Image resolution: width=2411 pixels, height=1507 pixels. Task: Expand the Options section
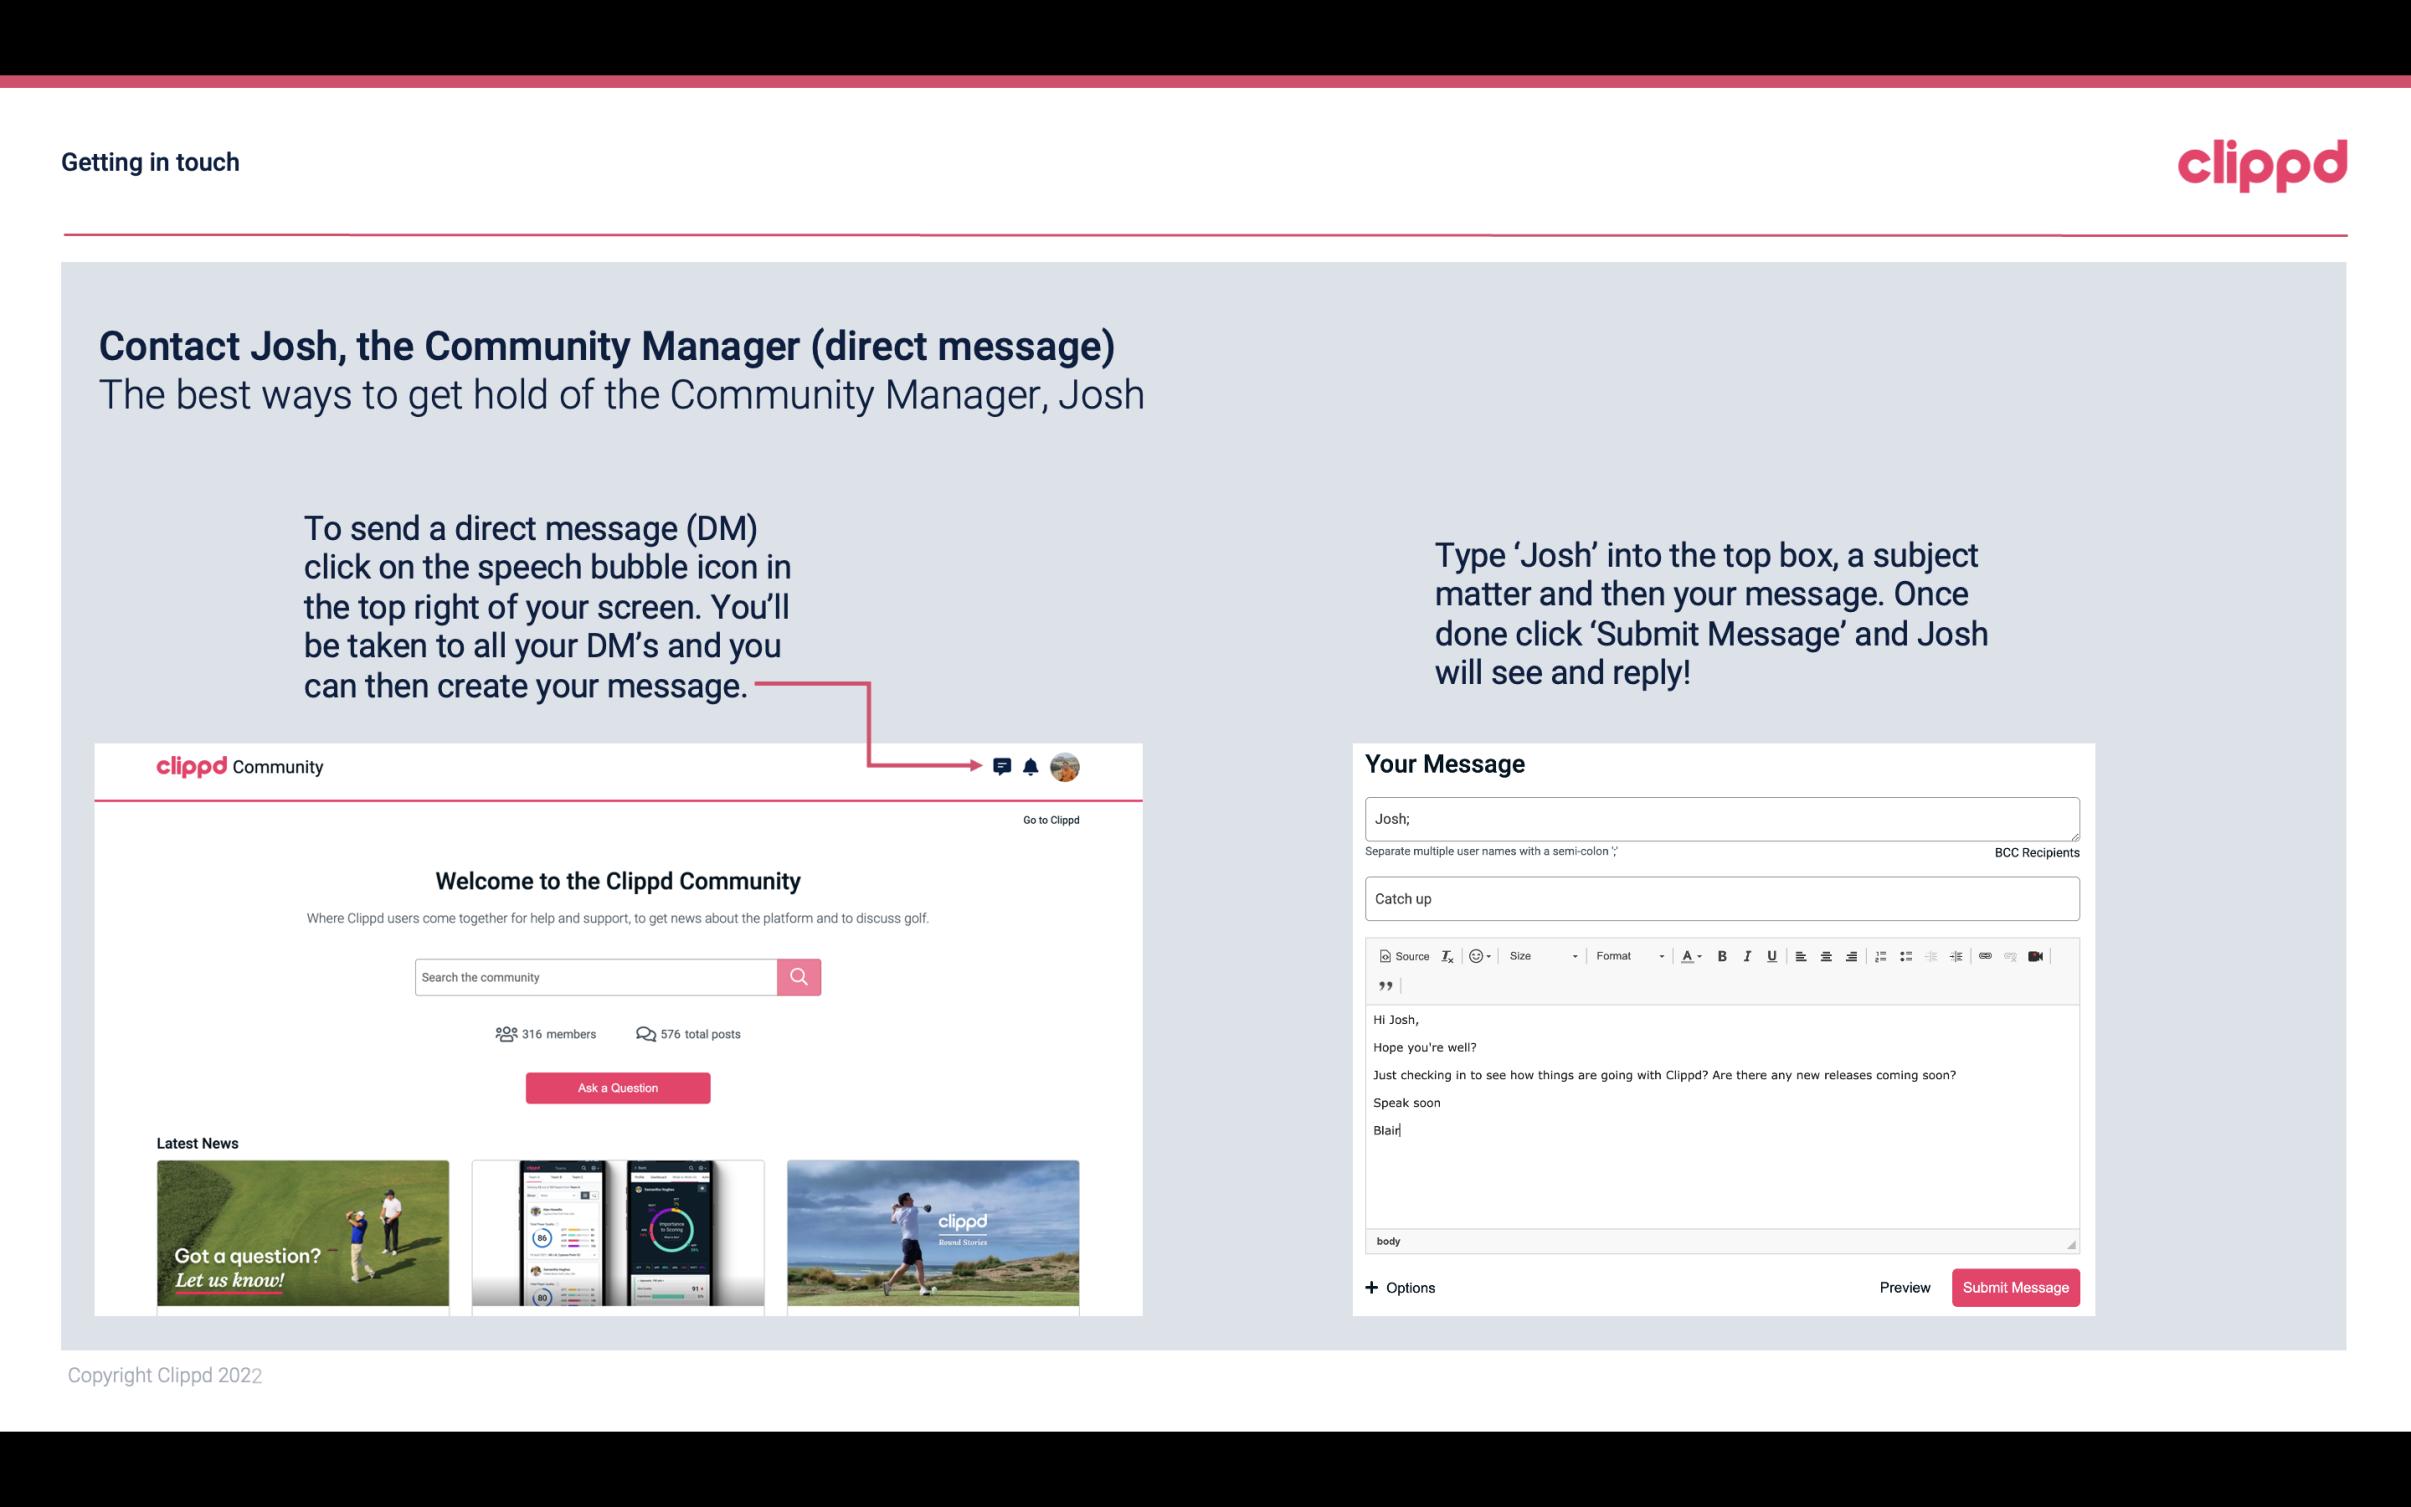tap(1399, 1287)
